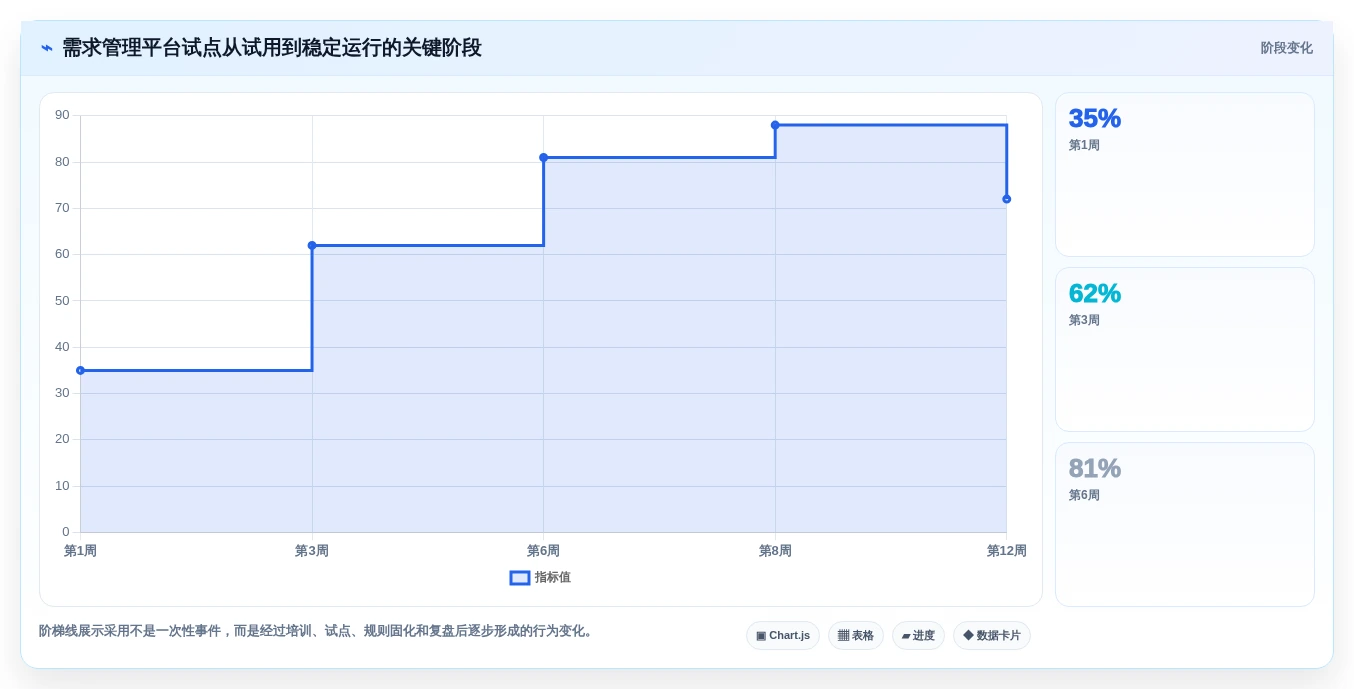Click the 指标值 legend color box

coord(520,577)
